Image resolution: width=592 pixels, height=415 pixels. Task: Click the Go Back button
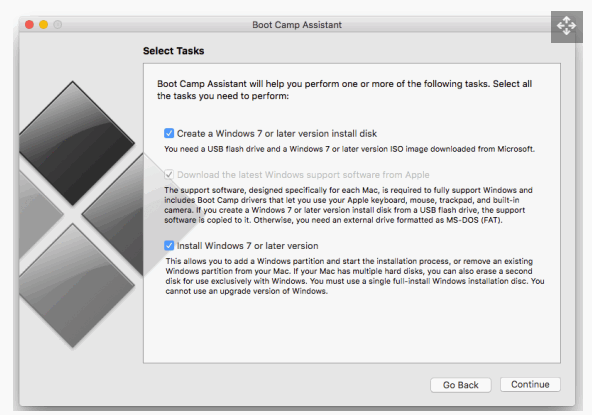pos(461,385)
